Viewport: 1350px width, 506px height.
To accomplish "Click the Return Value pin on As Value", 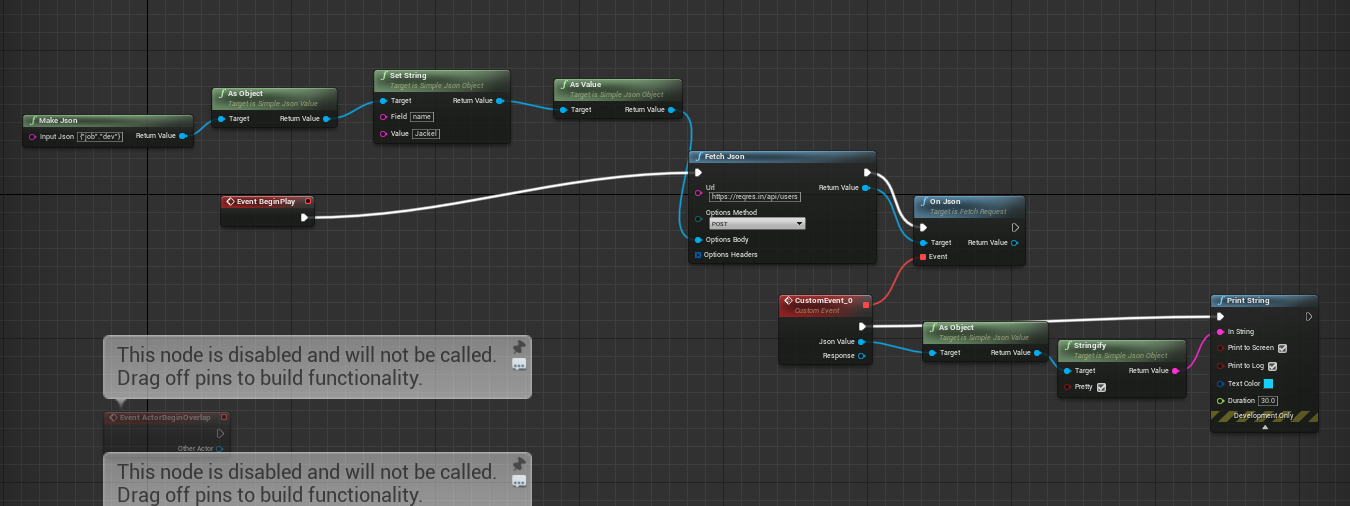I will click(x=672, y=110).
